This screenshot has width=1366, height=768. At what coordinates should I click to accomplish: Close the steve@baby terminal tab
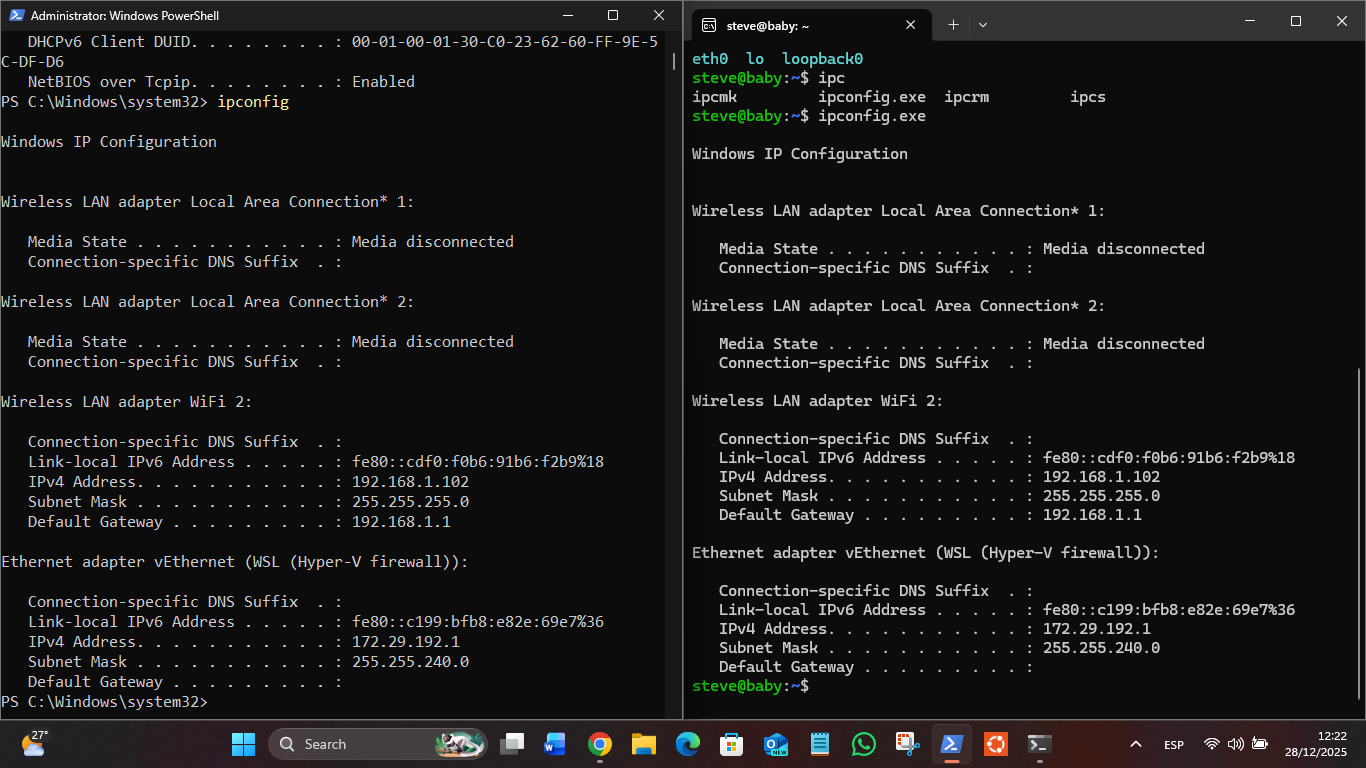(x=912, y=25)
